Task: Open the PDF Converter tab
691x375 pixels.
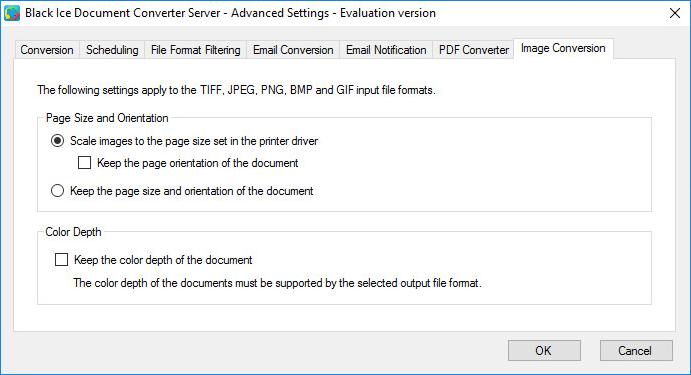Action: tap(474, 50)
